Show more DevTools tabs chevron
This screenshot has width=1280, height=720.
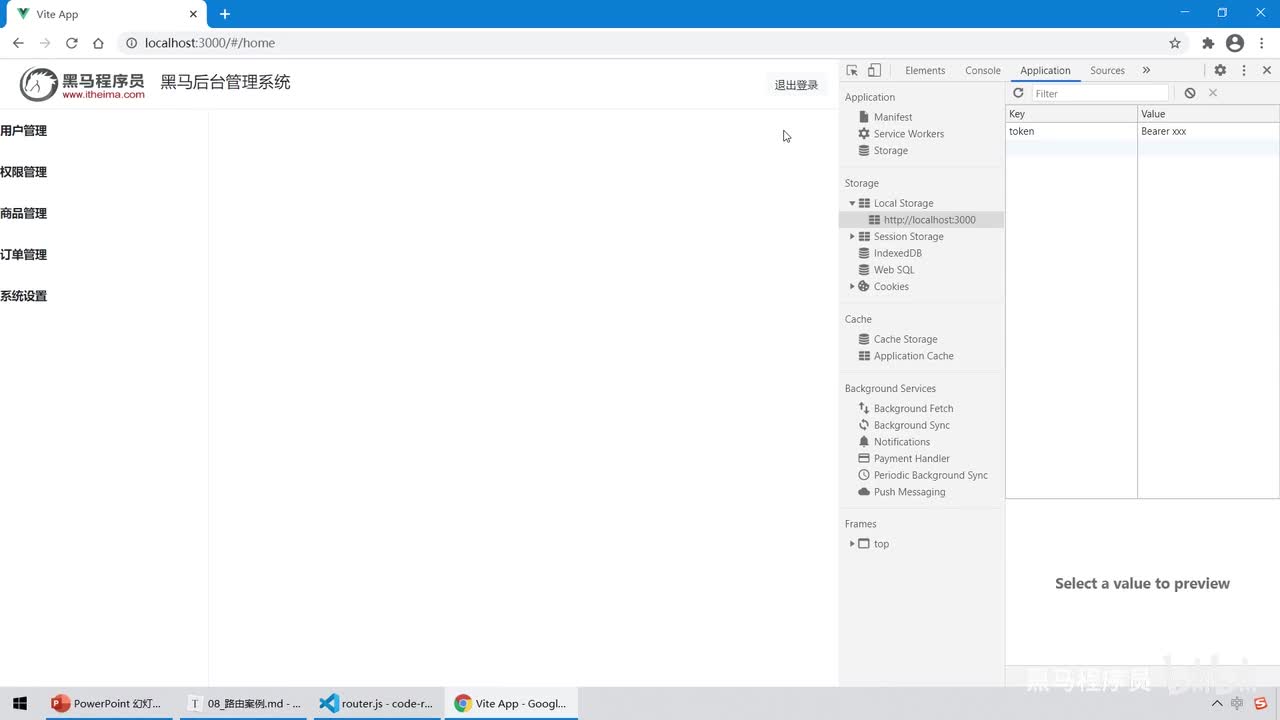(1146, 70)
